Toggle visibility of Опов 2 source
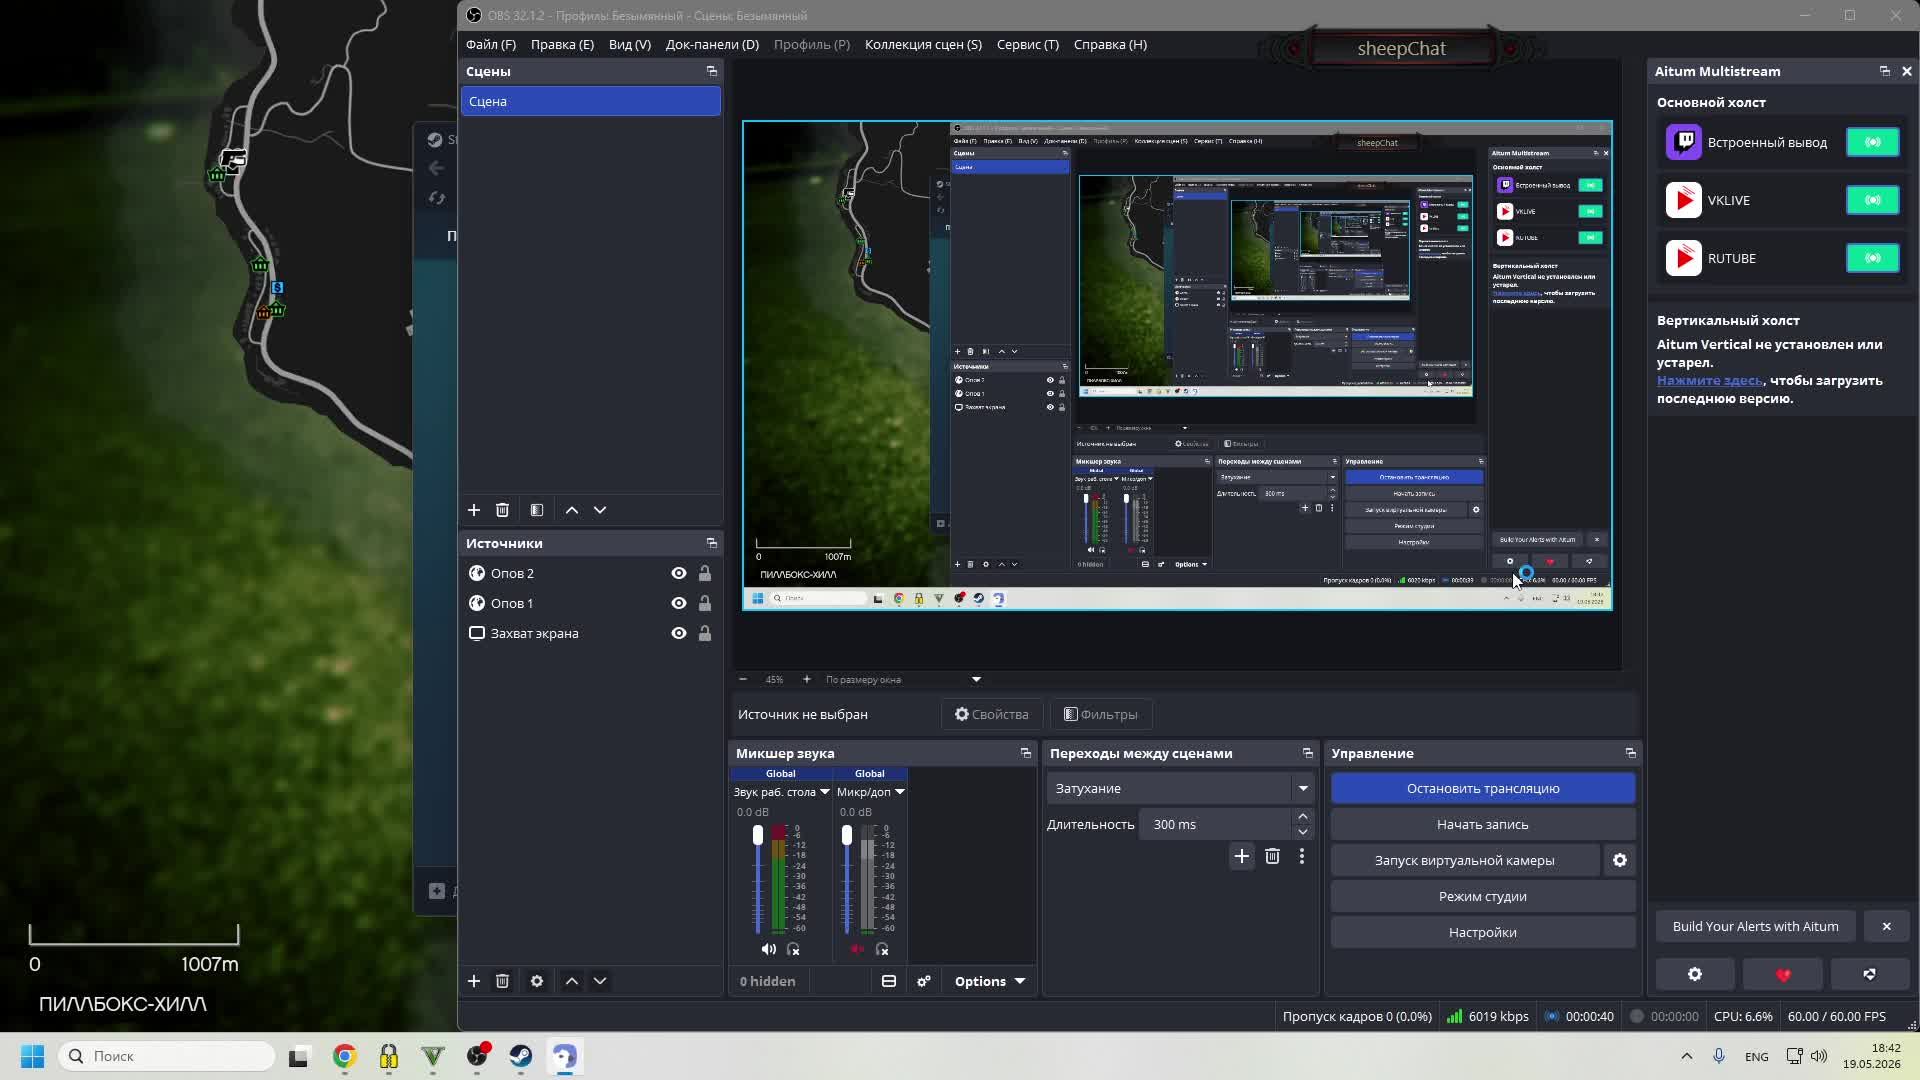The width and height of the screenshot is (1920, 1080). [679, 573]
